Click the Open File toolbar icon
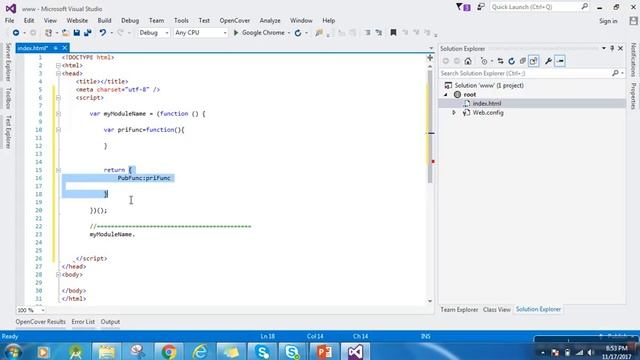 [65, 33]
